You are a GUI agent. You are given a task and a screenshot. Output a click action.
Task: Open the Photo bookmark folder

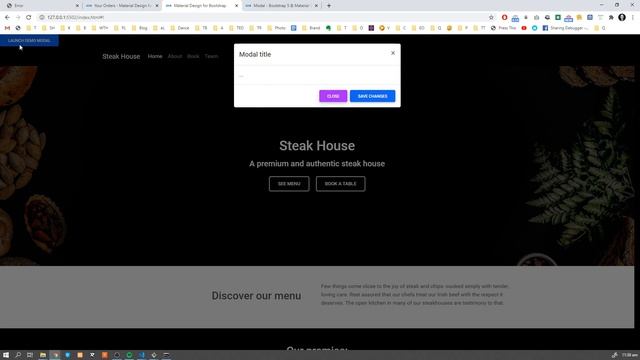[276, 28]
